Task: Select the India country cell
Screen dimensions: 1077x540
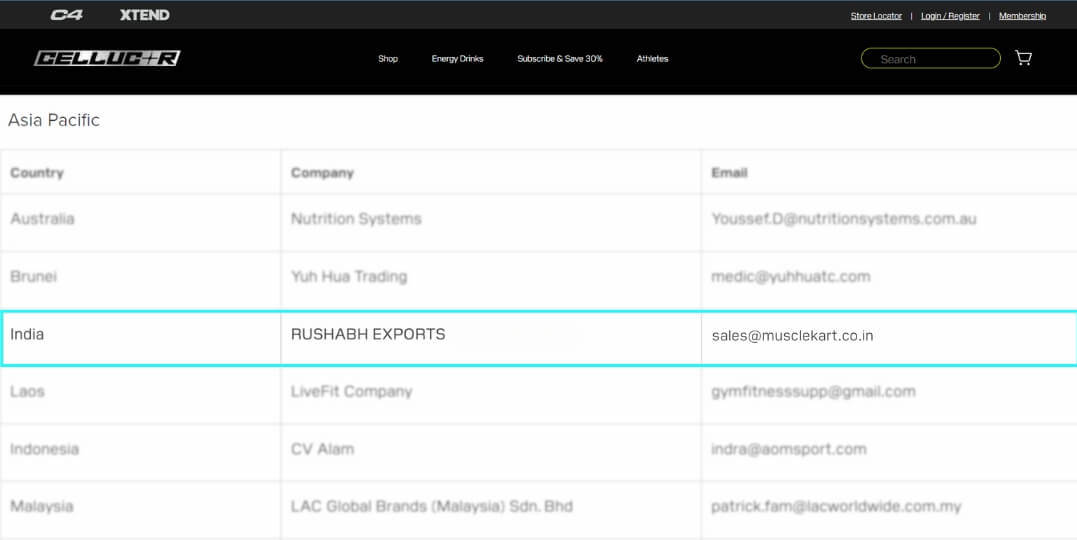Action: (27, 335)
